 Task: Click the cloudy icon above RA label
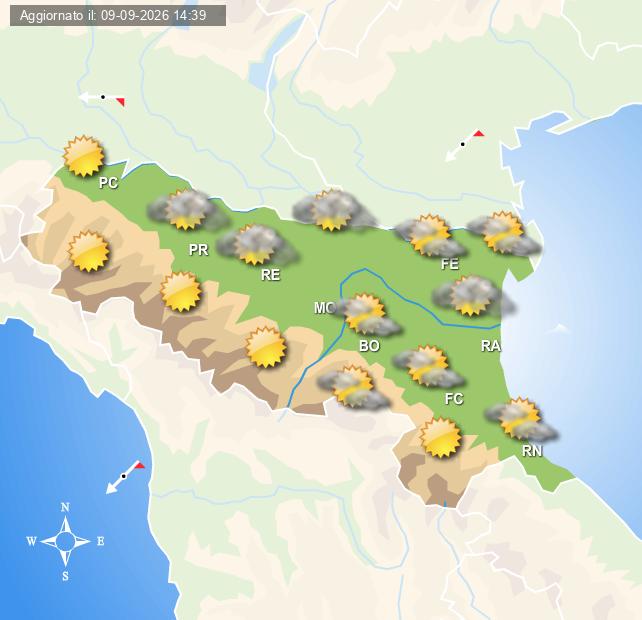473,296
